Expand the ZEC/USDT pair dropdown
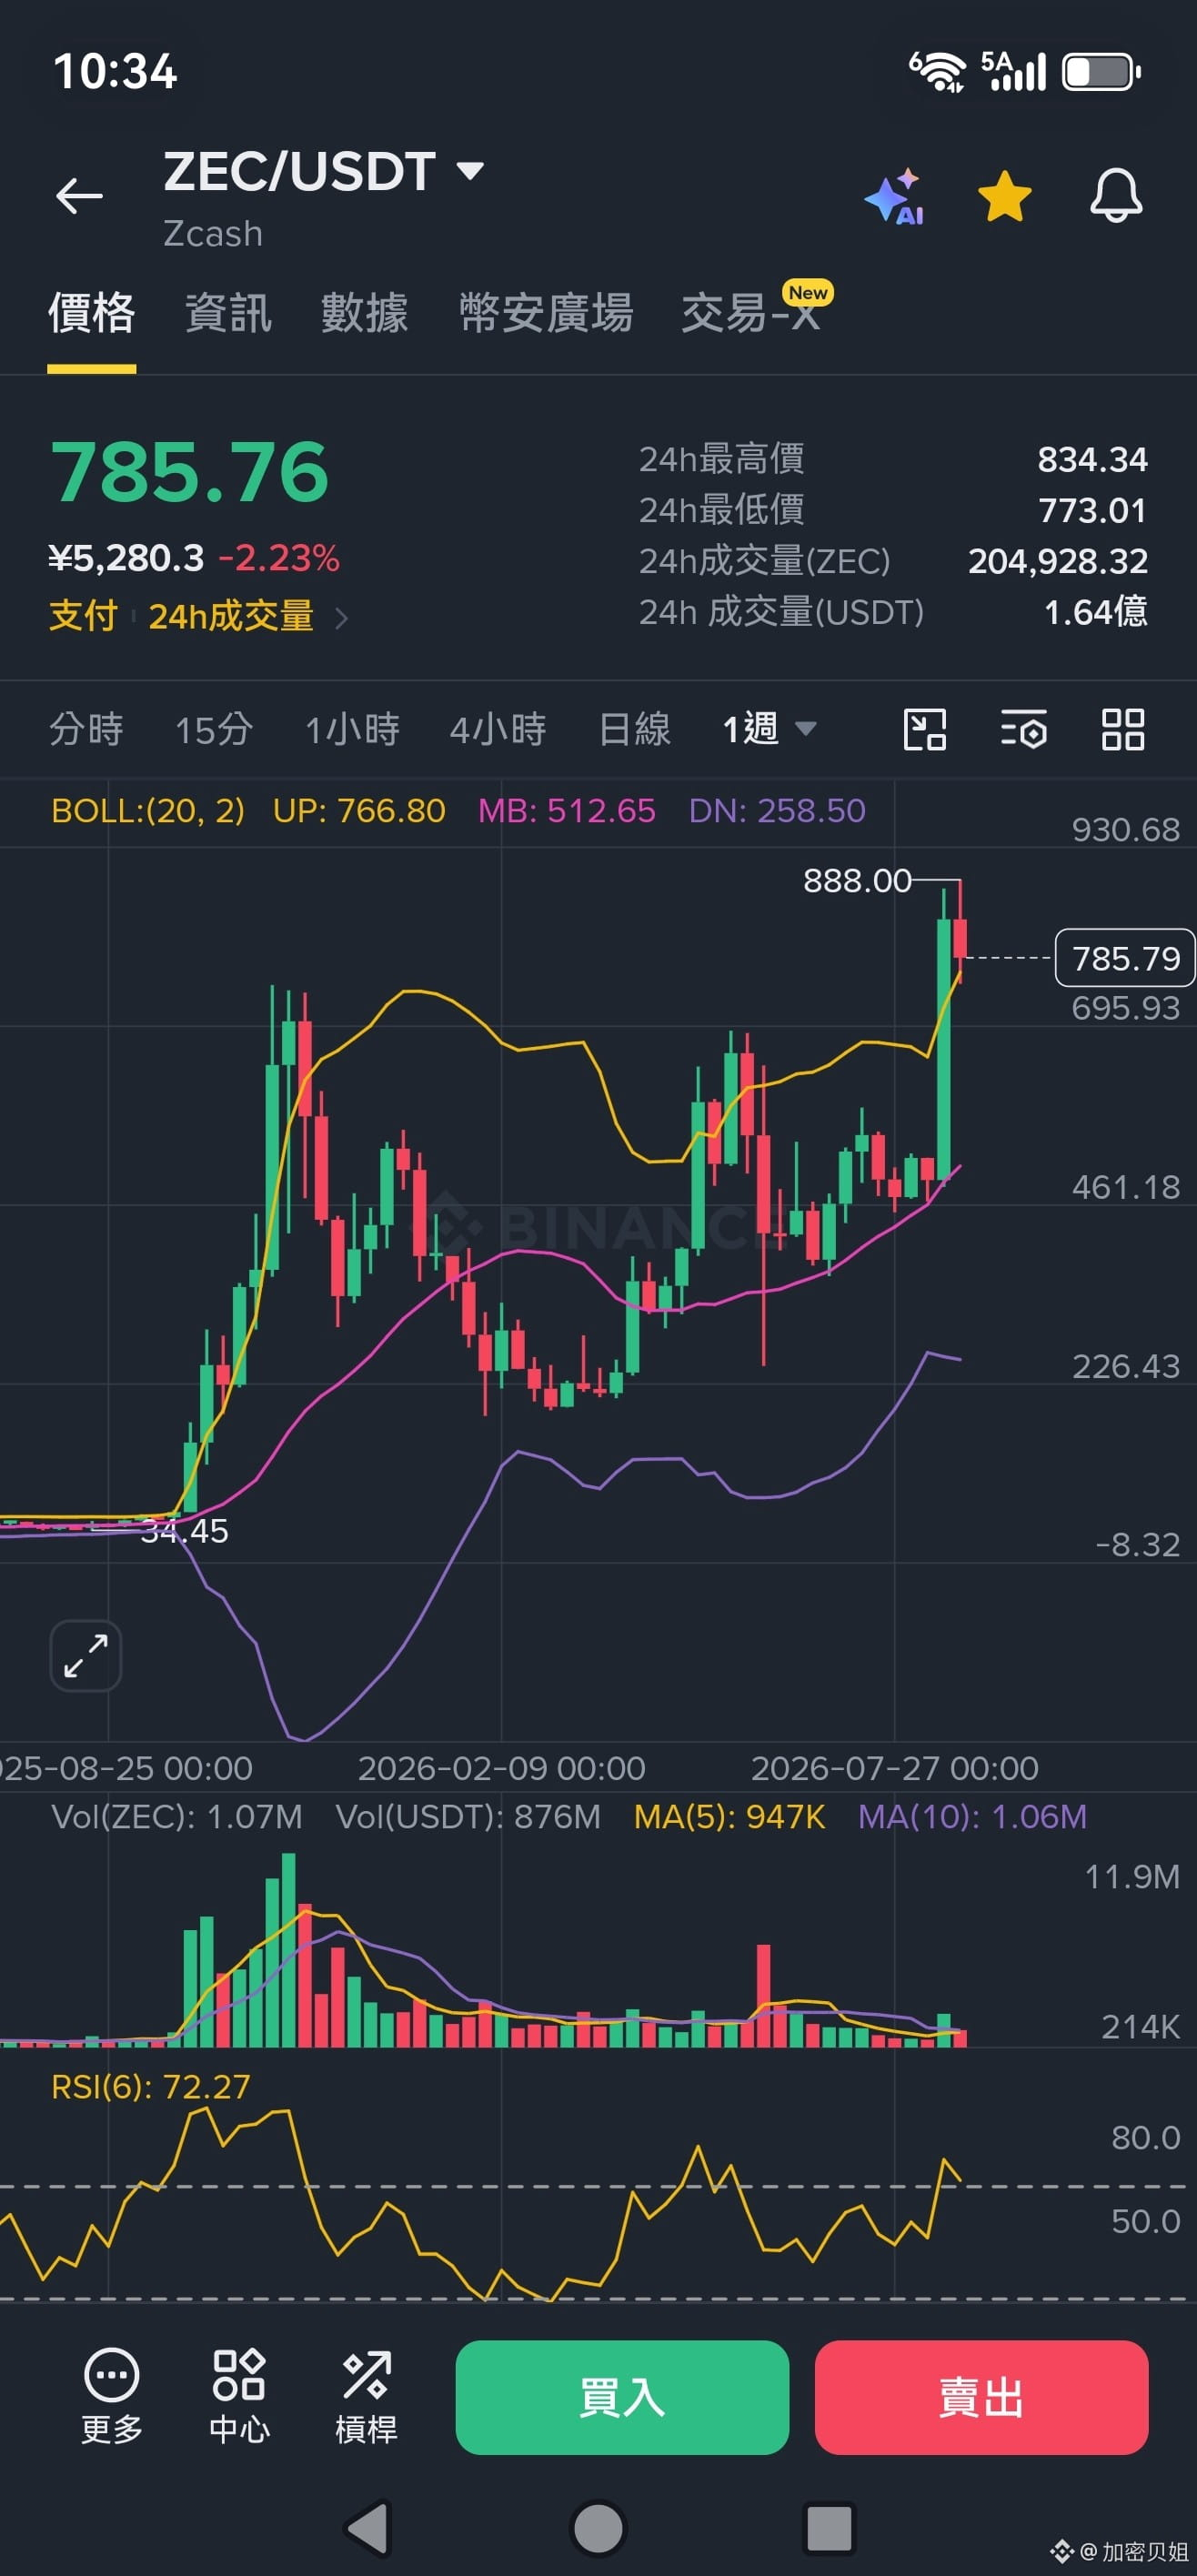1197x2576 pixels. tap(469, 170)
